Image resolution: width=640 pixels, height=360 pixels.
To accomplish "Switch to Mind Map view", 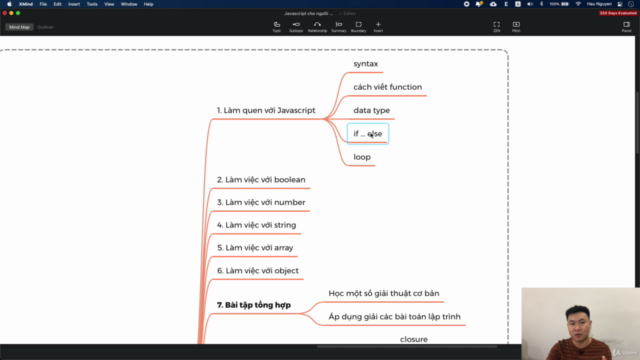I will coord(19,27).
